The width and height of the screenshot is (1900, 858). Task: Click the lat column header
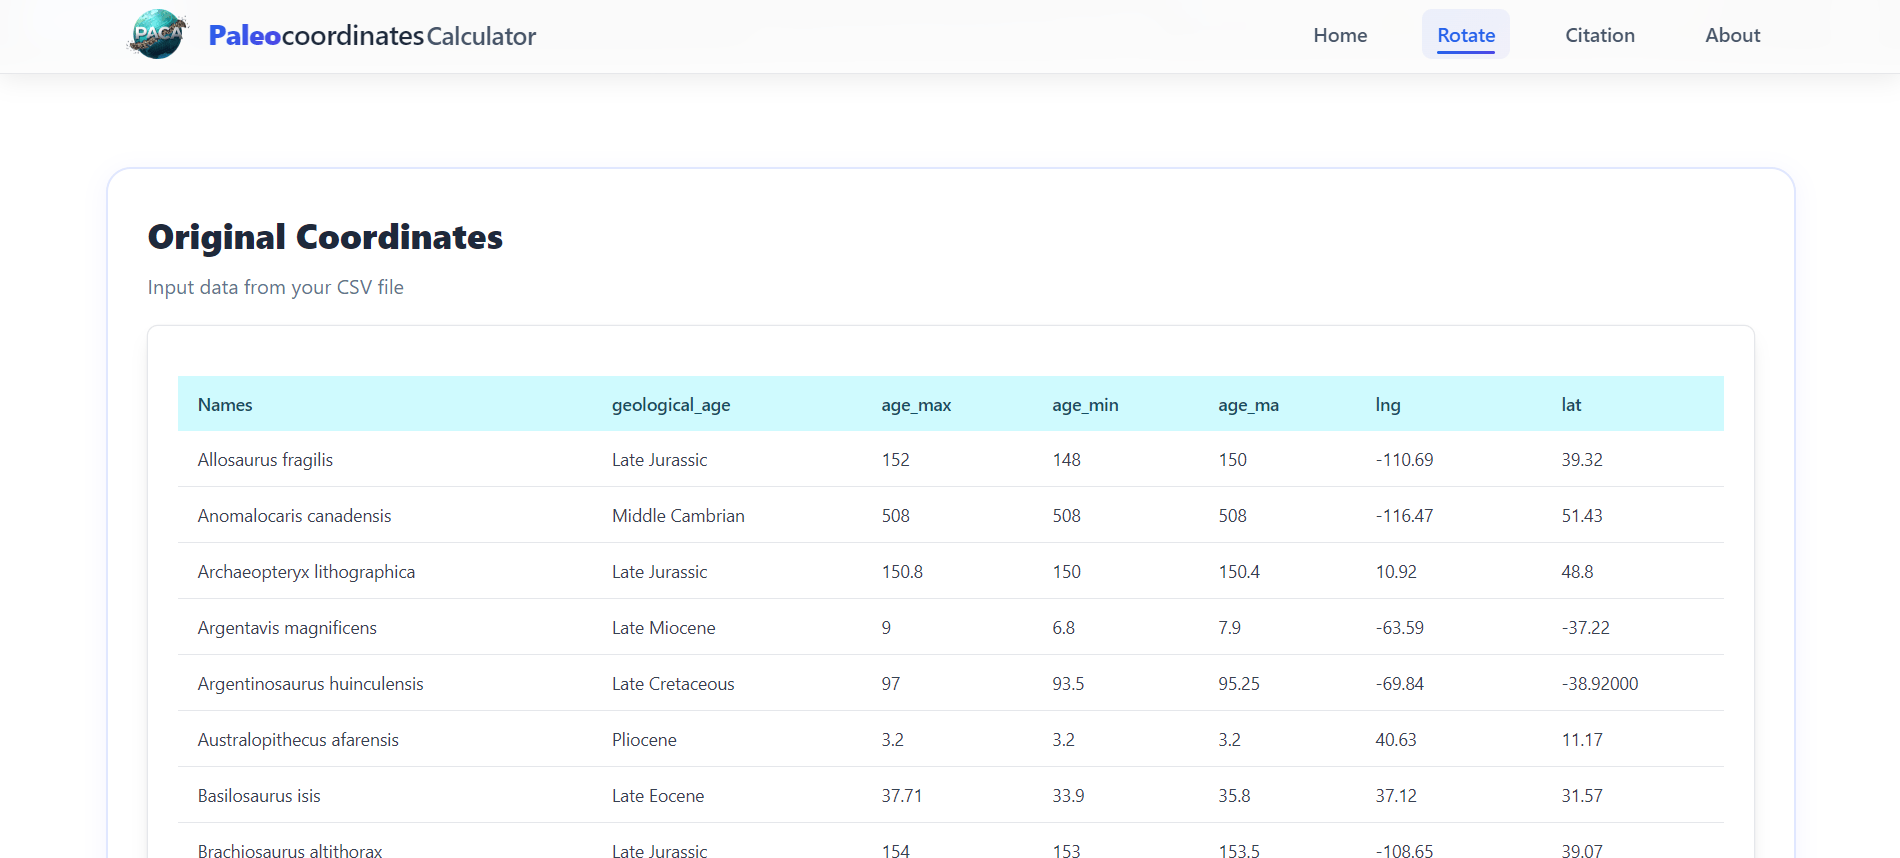pyautogui.click(x=1571, y=405)
